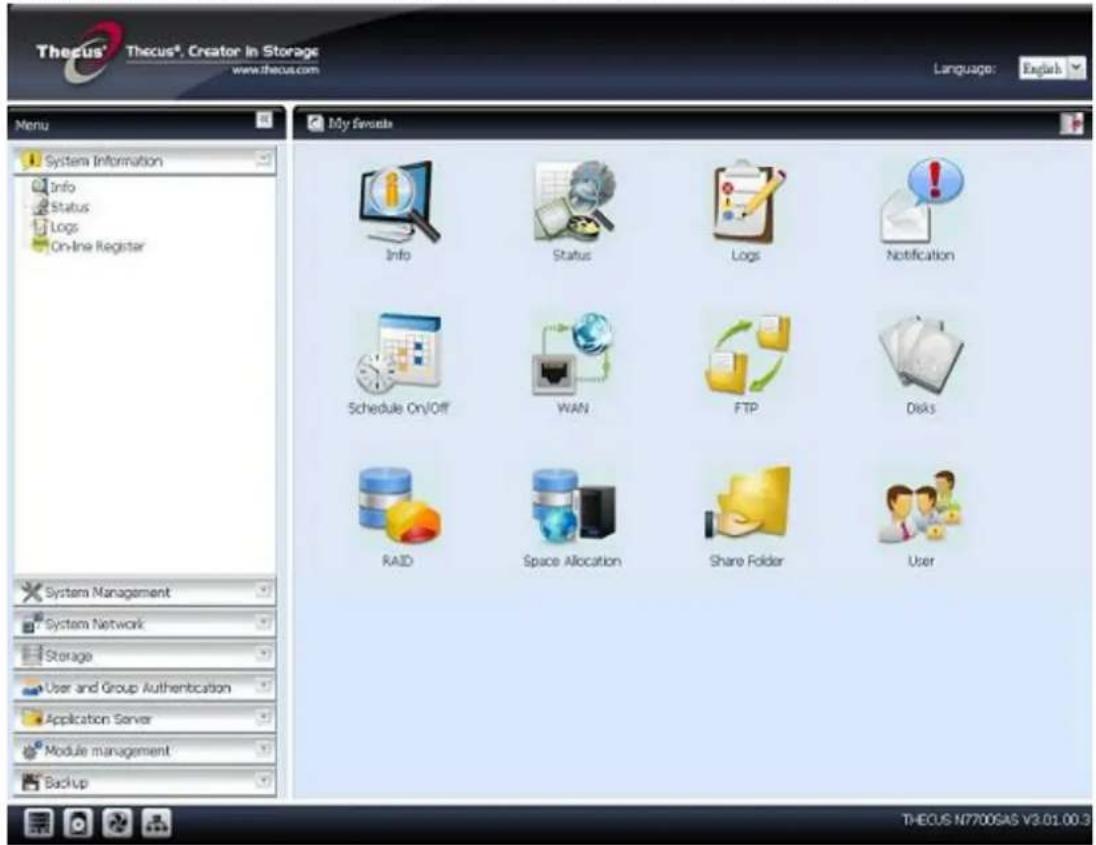The image size is (1096, 845).
Task: Open Schedule On/Off calendar icon
Action: [398, 358]
